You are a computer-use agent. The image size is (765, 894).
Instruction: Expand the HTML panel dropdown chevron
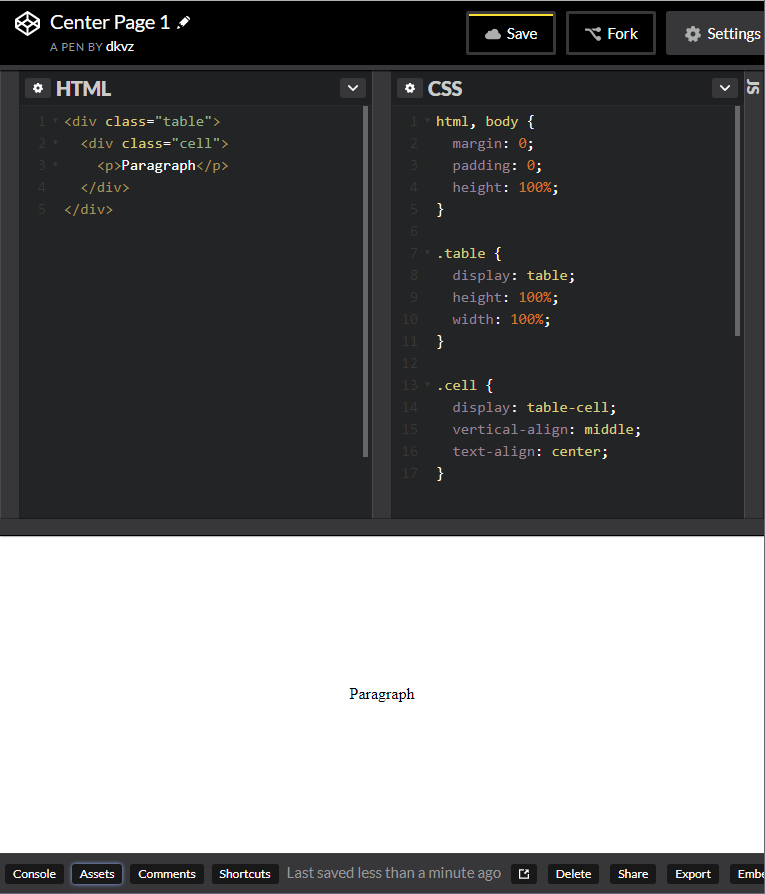click(x=352, y=88)
